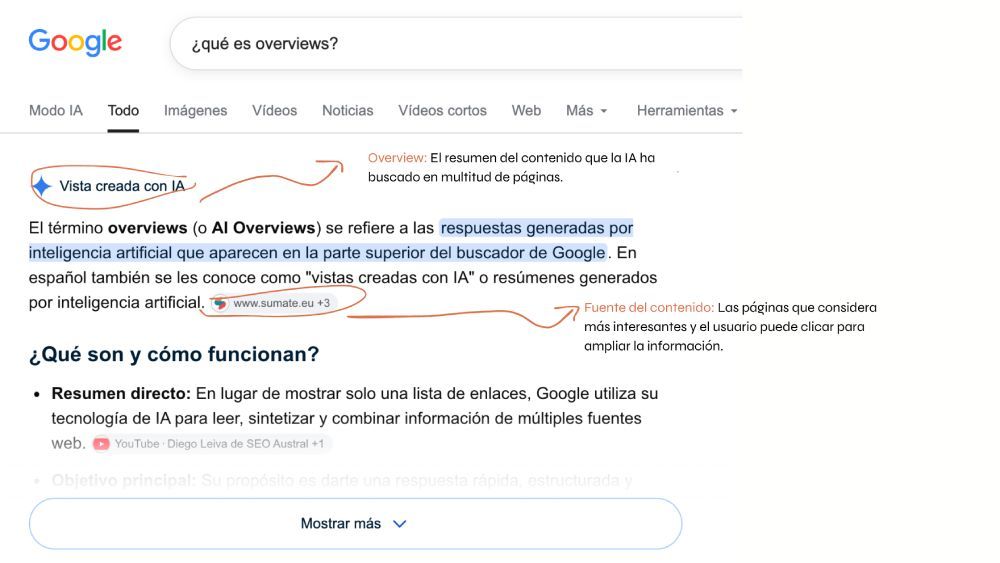Open the Vídeos tab

click(274, 110)
